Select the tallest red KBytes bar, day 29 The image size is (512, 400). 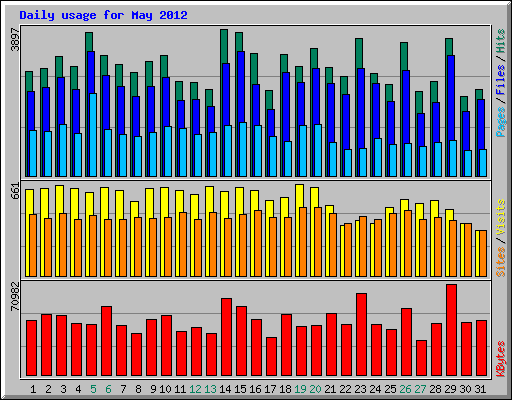coord(451,330)
